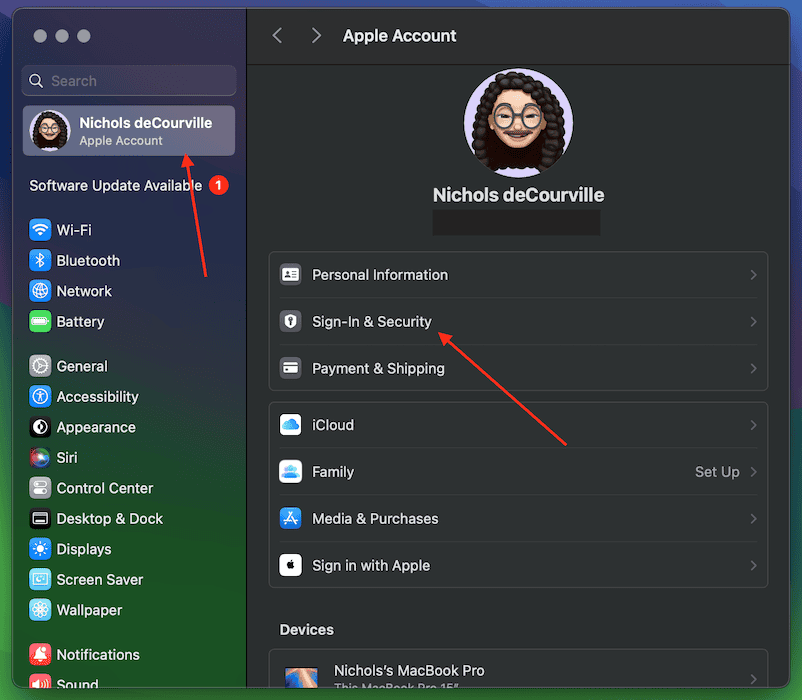This screenshot has height=700, width=802.
Task: Go to Appearance settings
Action: pyautogui.click(x=95, y=428)
